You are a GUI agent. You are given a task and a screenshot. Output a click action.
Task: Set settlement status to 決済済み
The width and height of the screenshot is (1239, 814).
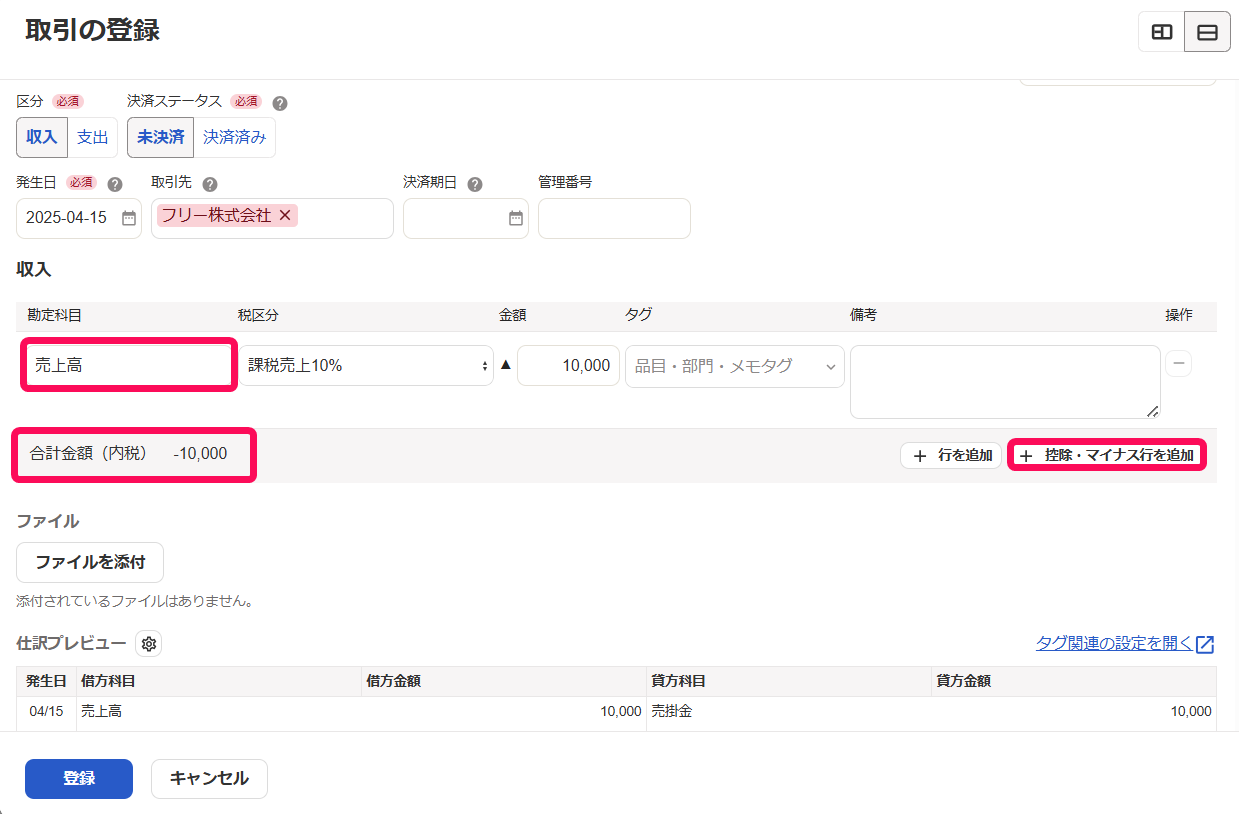click(235, 137)
